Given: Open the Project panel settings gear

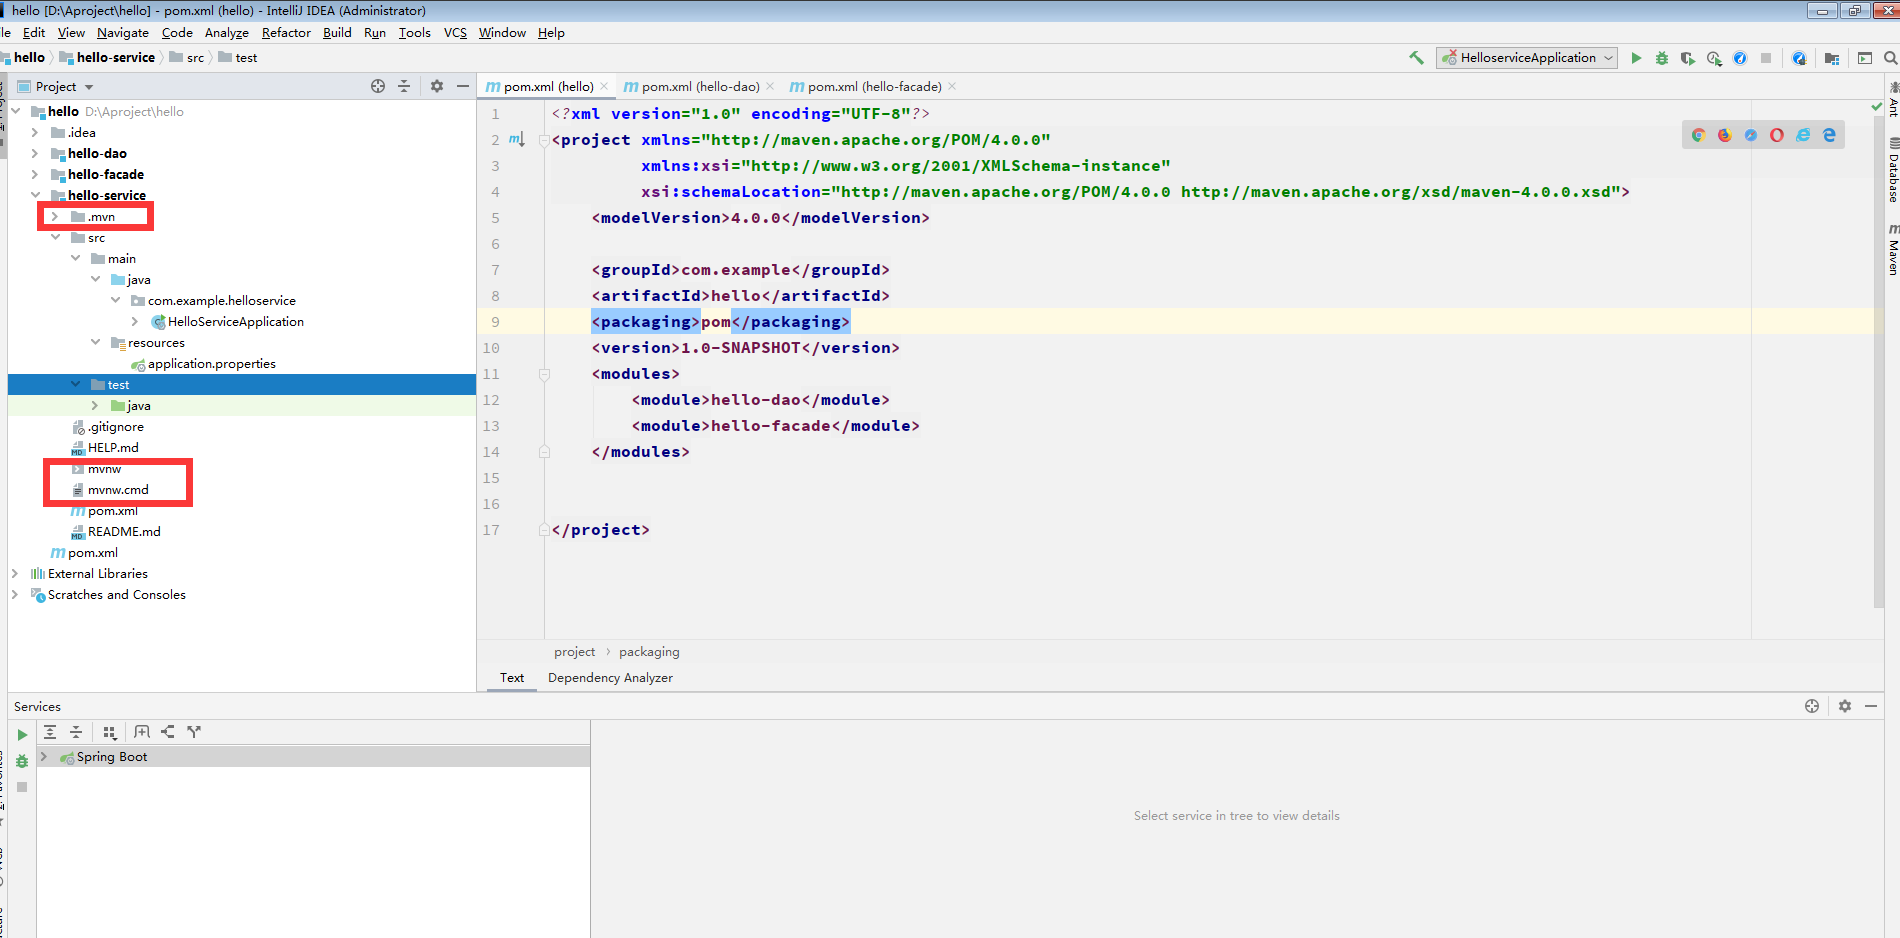Looking at the screenshot, I should pyautogui.click(x=437, y=86).
